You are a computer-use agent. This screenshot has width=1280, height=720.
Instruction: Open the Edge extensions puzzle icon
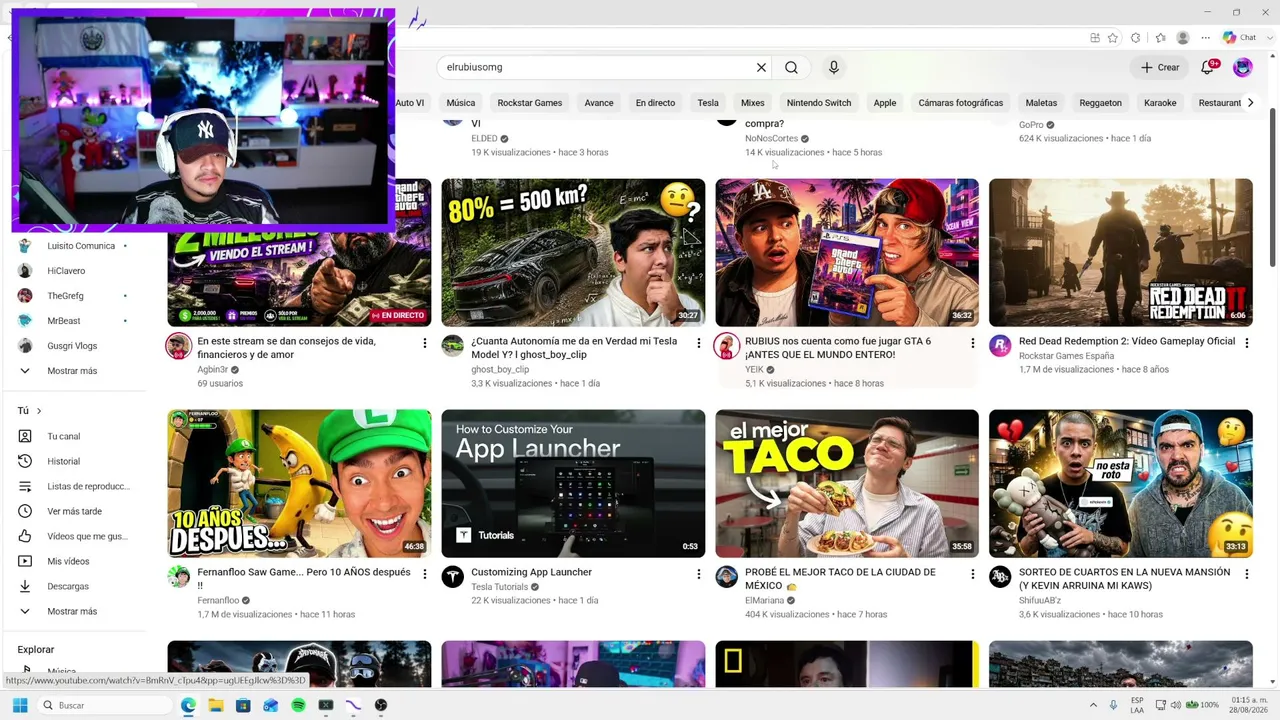point(1136,38)
